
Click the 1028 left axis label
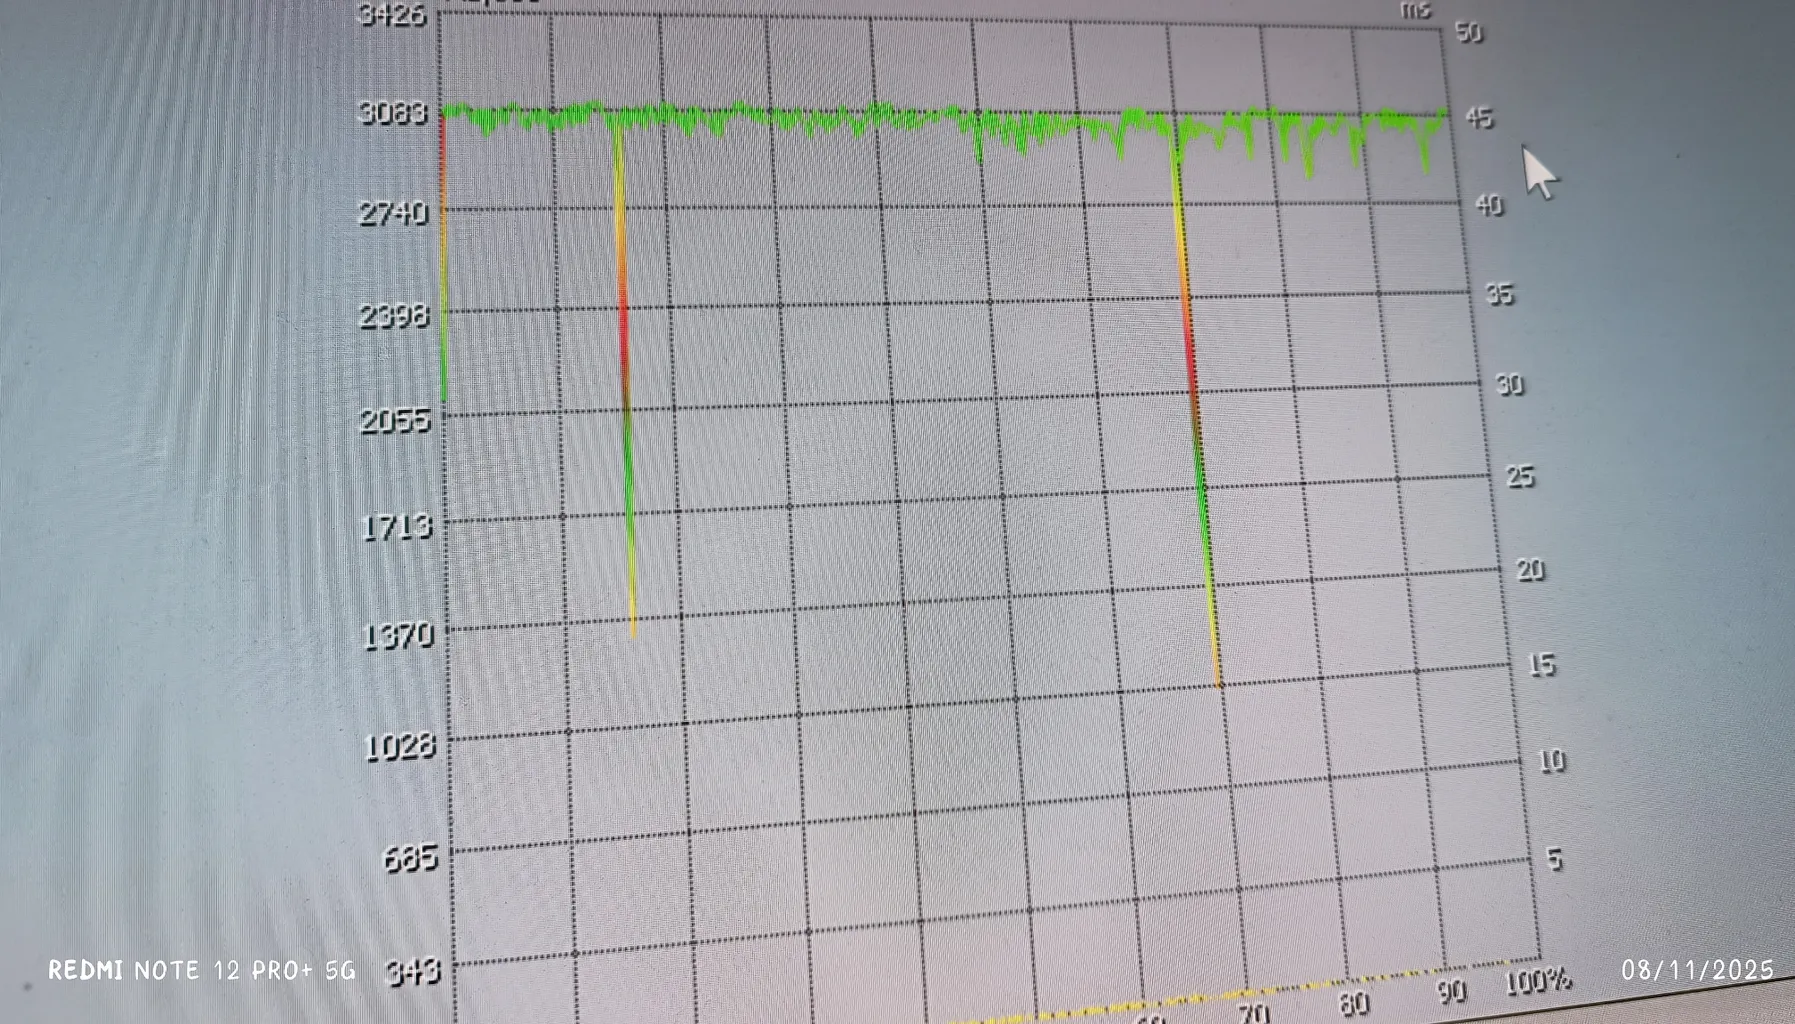(400, 746)
